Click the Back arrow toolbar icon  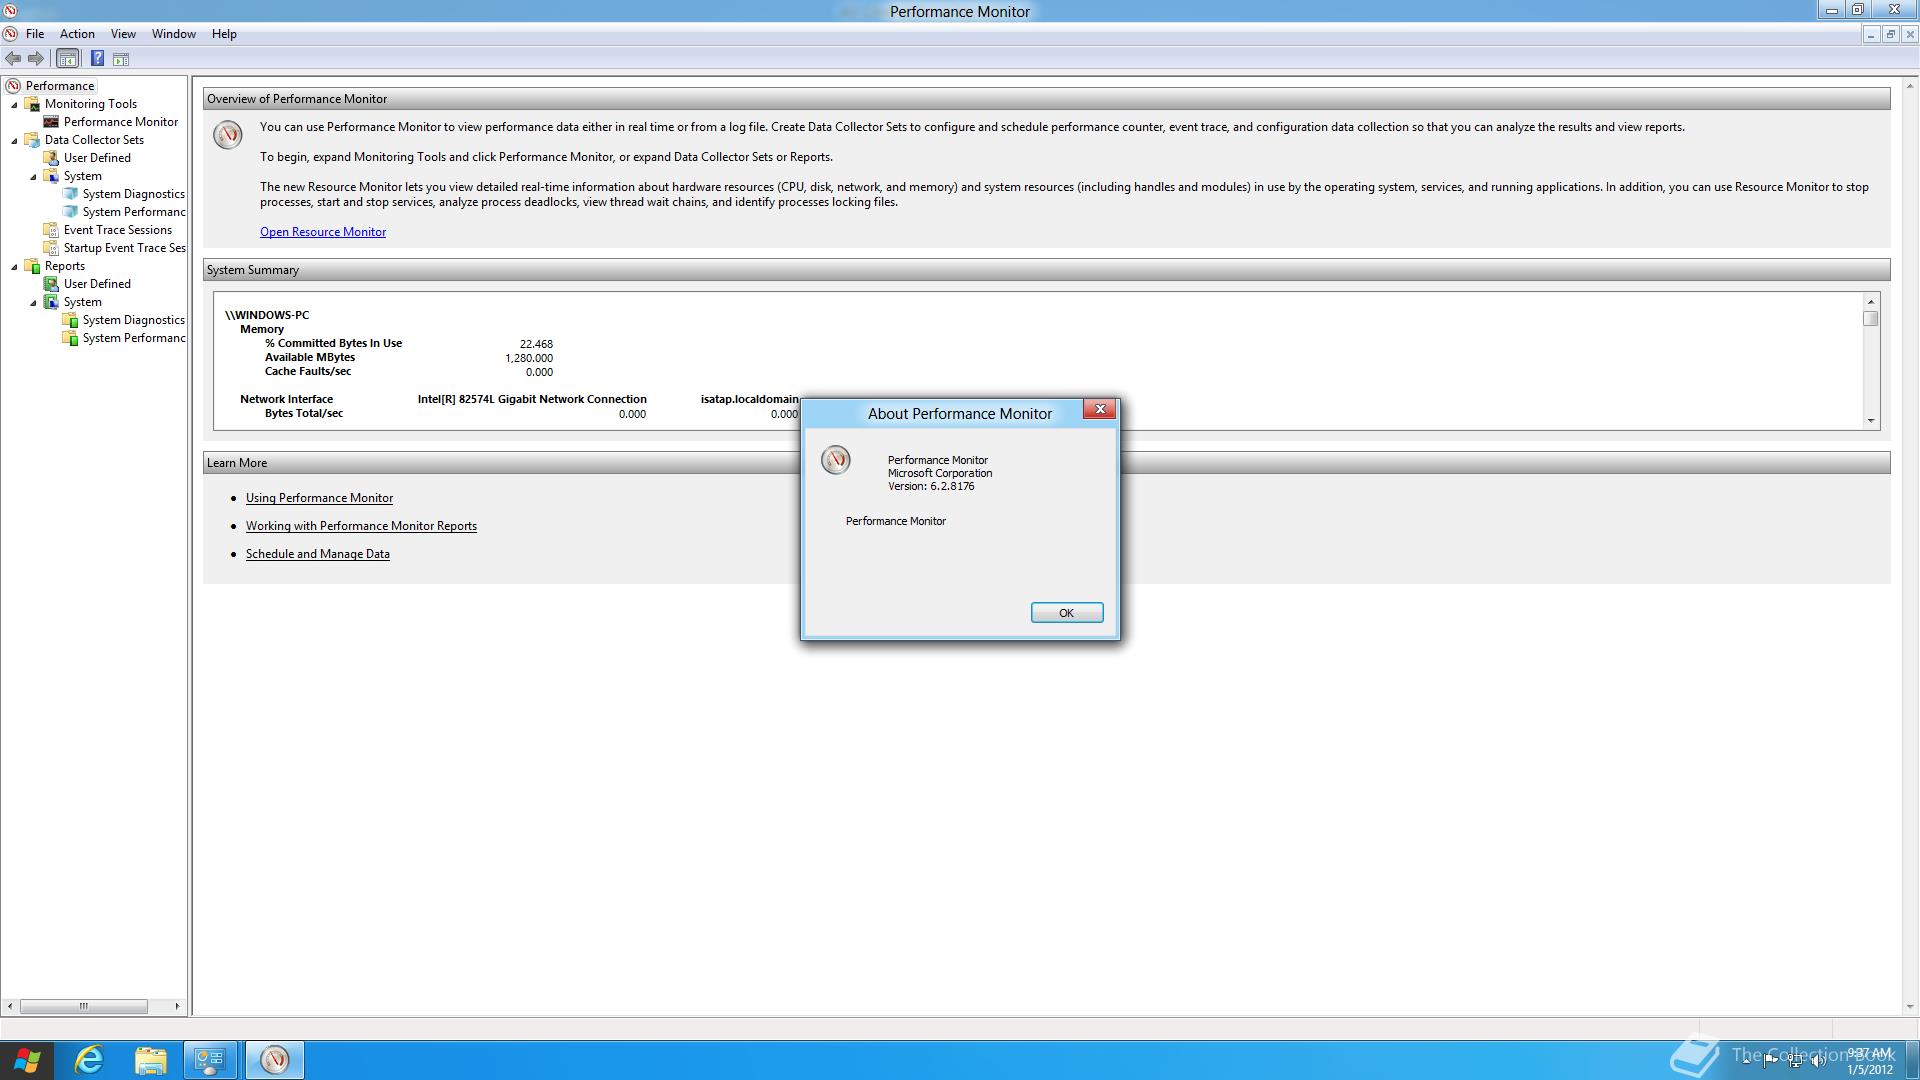pyautogui.click(x=13, y=59)
